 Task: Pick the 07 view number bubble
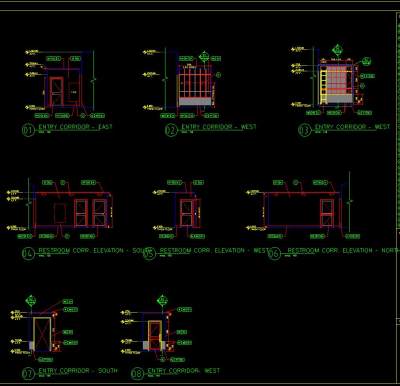[x=28, y=374]
